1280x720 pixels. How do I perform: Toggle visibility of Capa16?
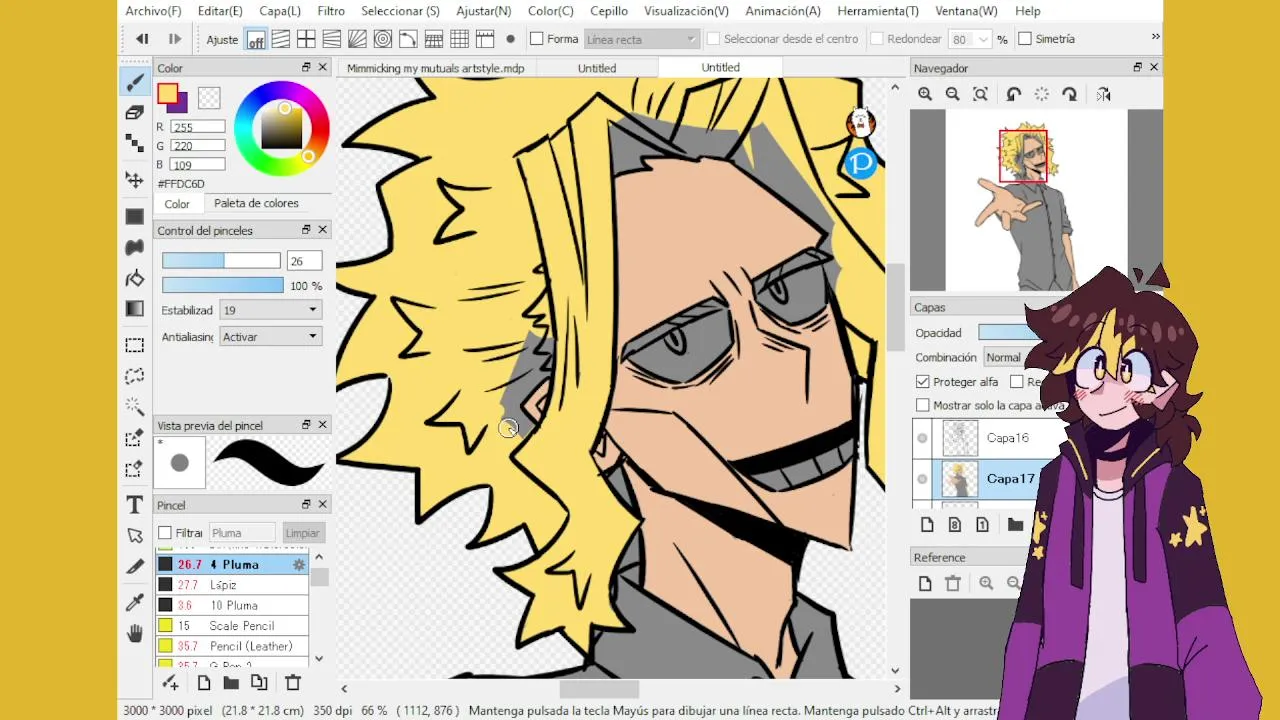coord(922,438)
